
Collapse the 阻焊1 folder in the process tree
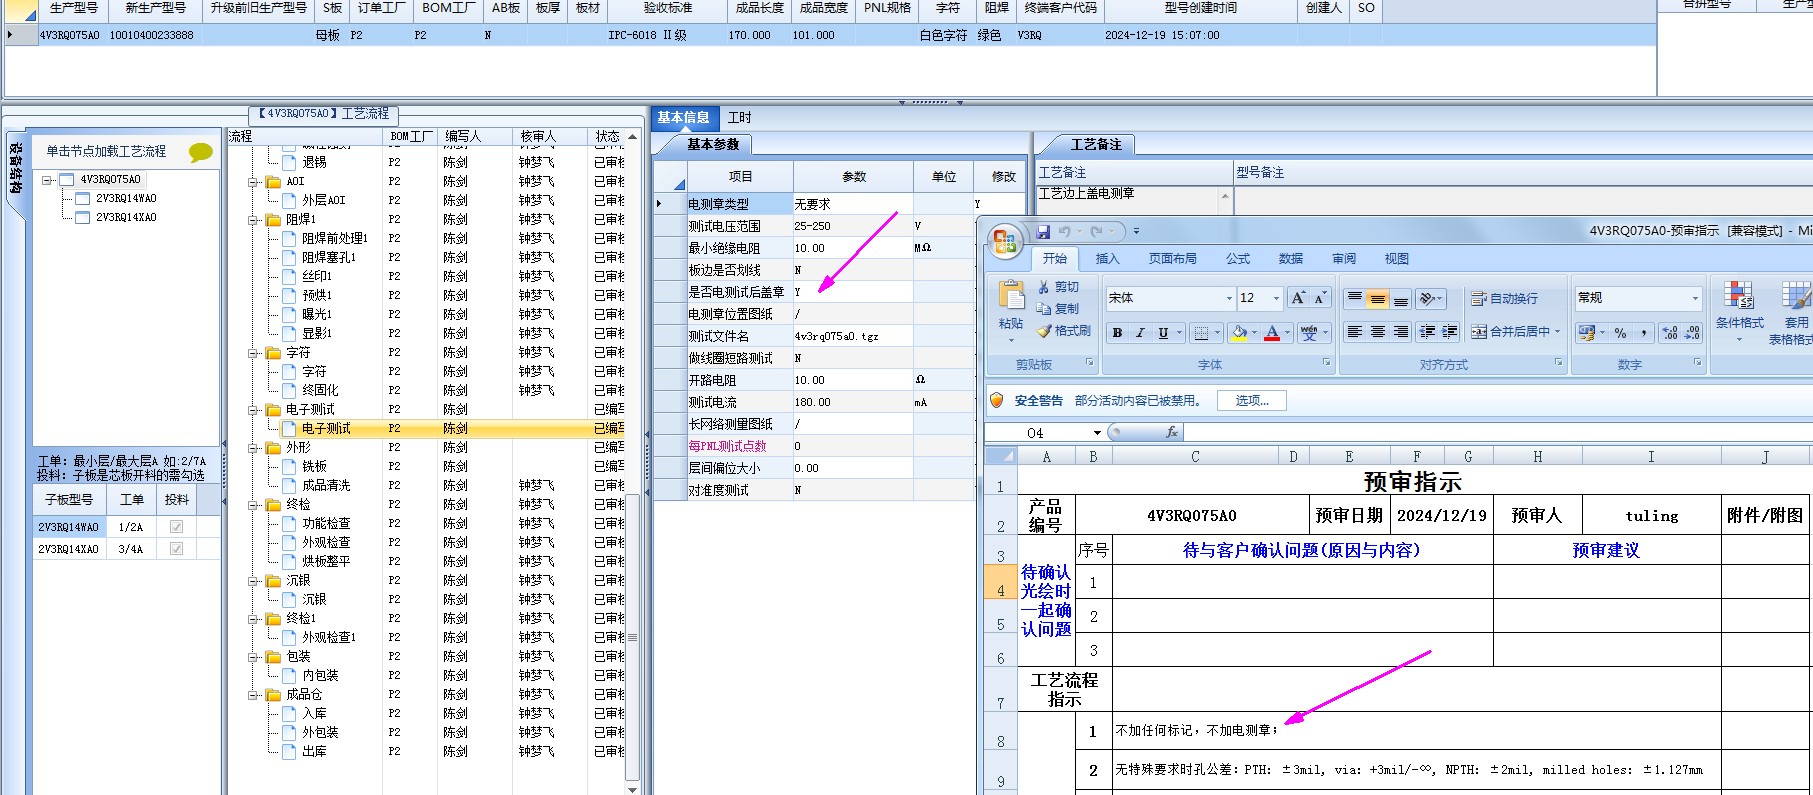click(x=254, y=220)
